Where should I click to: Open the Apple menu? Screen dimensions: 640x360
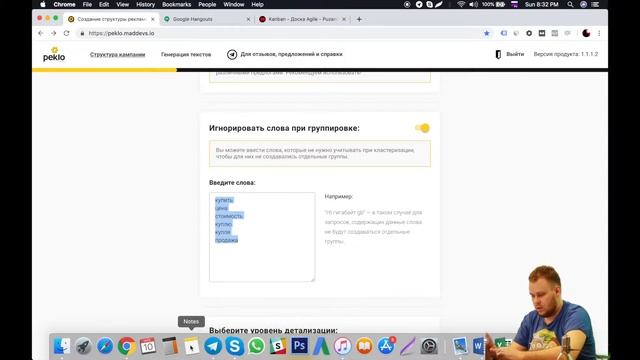(x=43, y=4)
